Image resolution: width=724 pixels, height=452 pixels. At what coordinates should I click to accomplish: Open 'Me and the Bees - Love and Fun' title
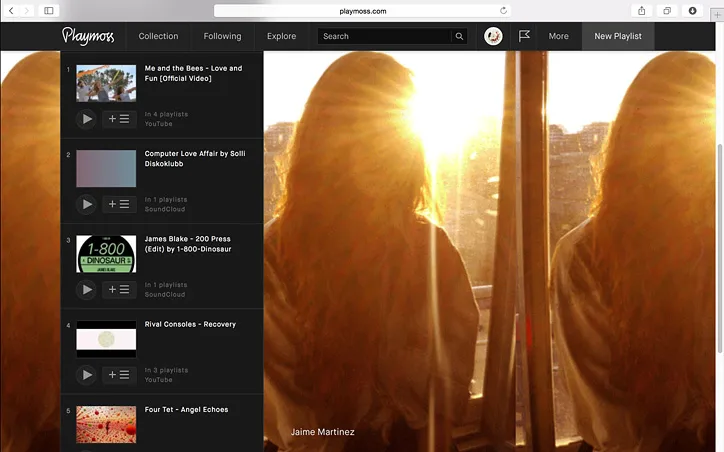point(193,73)
